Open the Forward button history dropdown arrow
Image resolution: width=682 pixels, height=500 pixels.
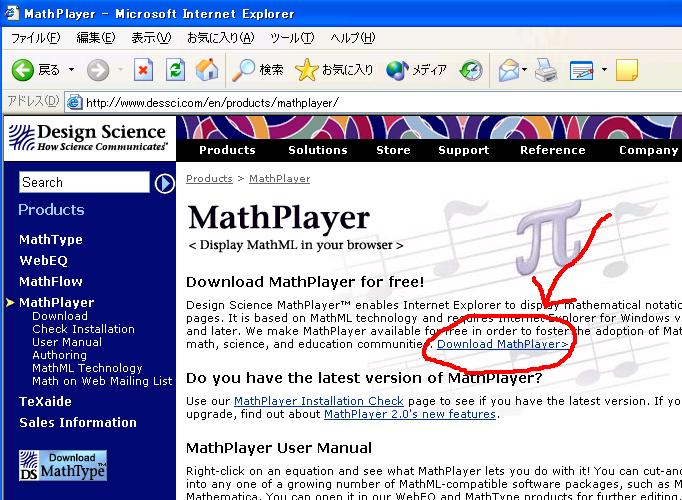(x=120, y=70)
